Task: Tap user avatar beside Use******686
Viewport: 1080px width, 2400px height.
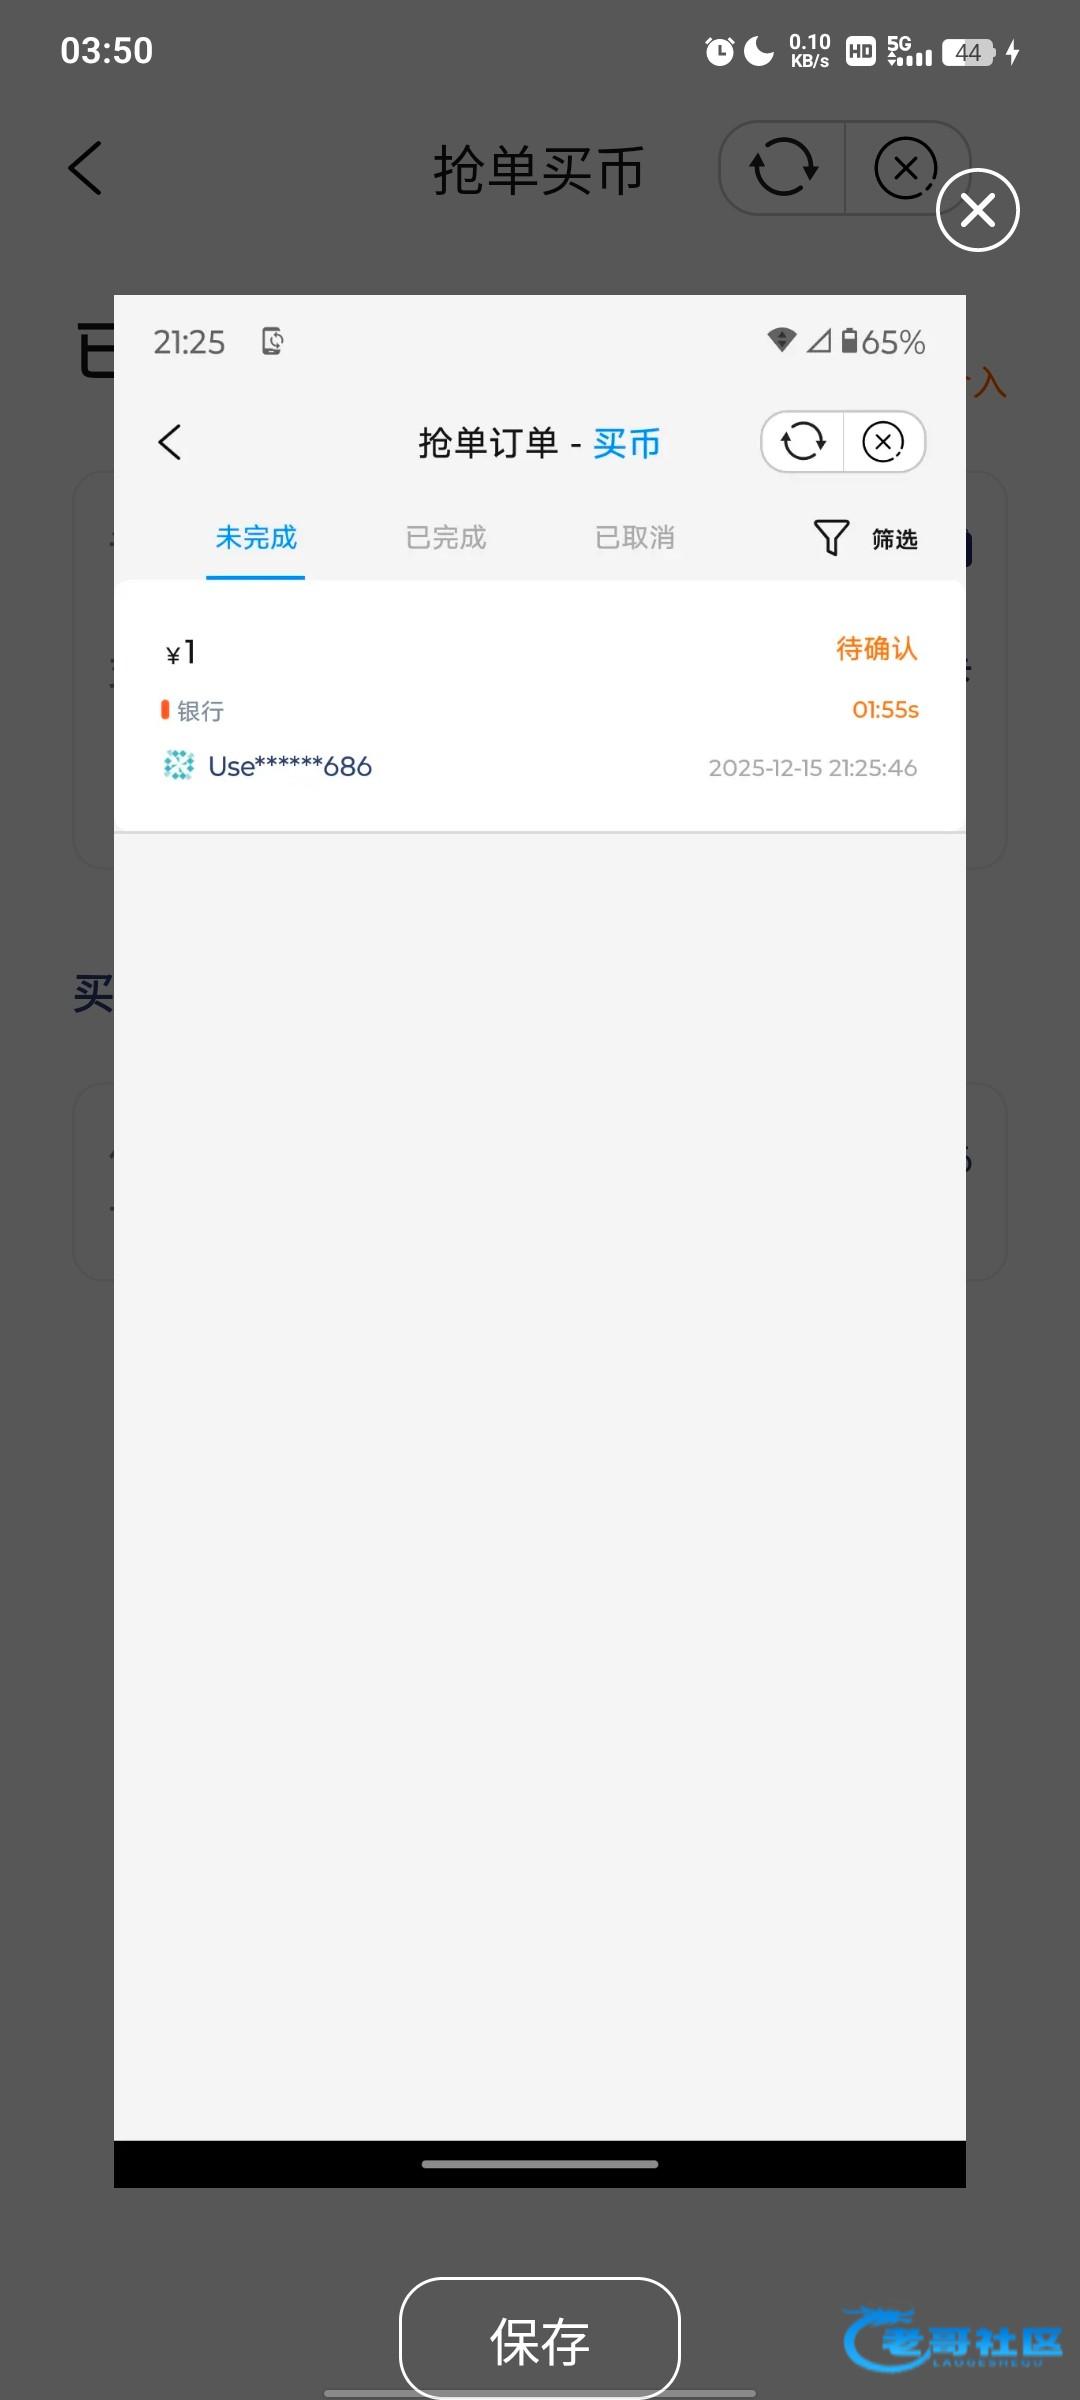Action: point(179,766)
